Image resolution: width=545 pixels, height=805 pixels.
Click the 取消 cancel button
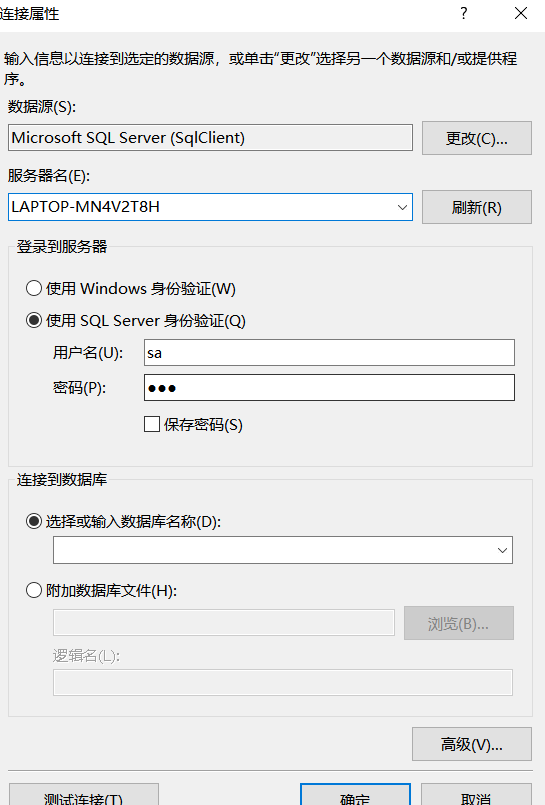pyautogui.click(x=476, y=796)
